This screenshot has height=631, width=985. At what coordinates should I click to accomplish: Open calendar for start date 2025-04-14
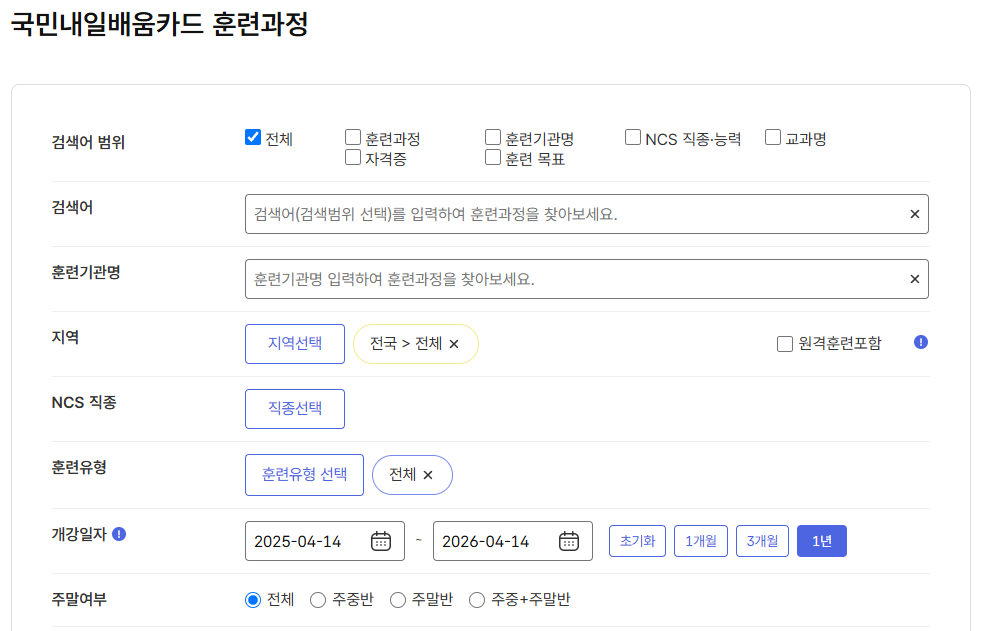(x=381, y=541)
